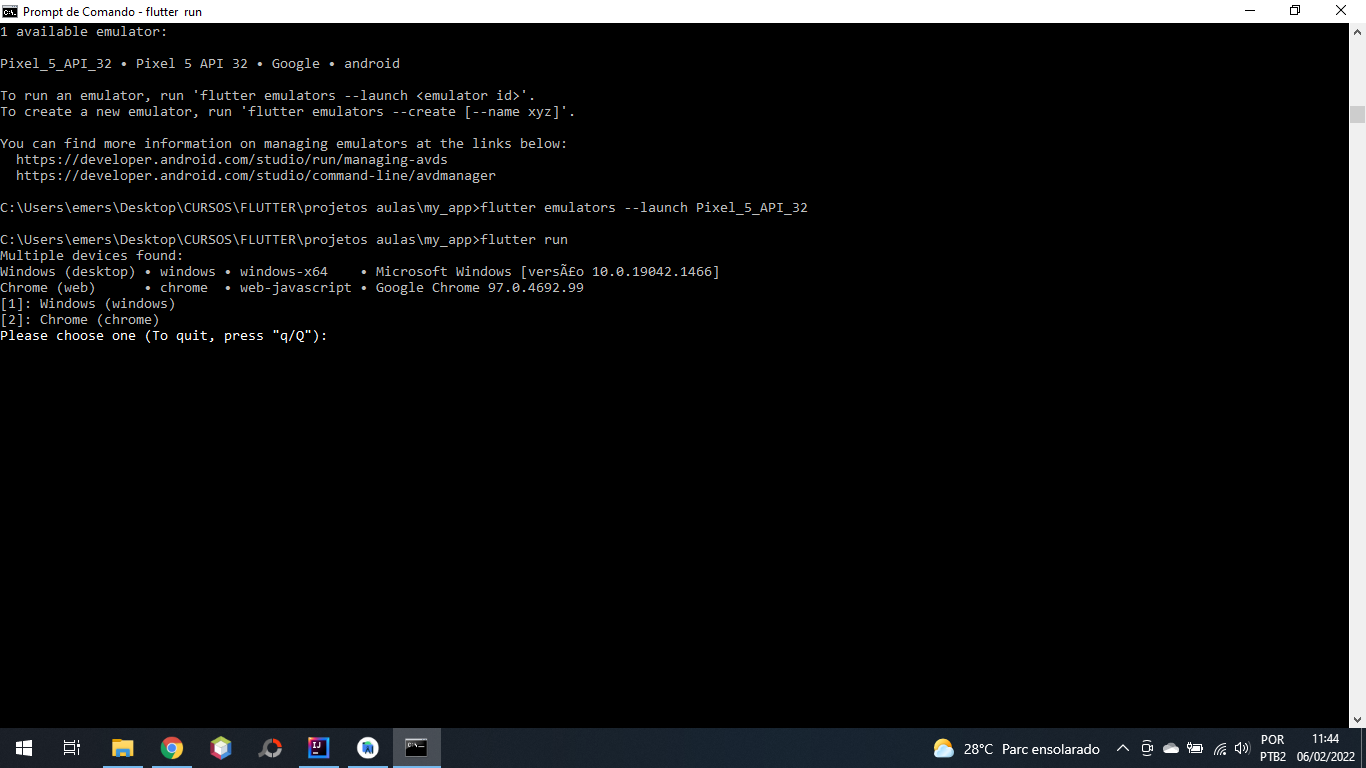Image resolution: width=1366 pixels, height=768 pixels.
Task: Click the '[2]: Chrome (chrome)' line
Action: point(80,320)
